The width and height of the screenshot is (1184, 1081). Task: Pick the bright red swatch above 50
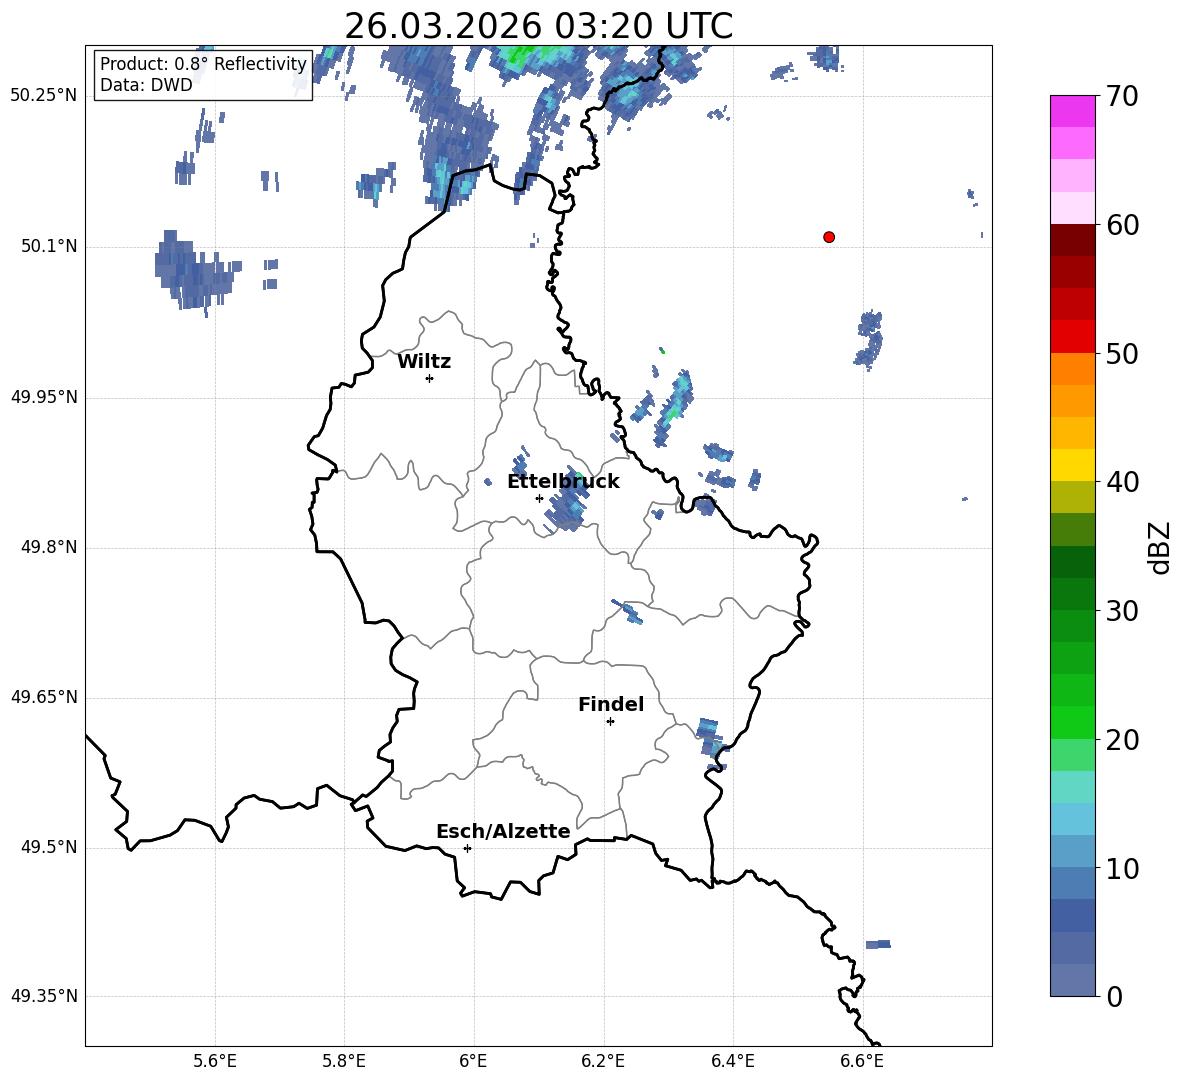[x=1073, y=337]
